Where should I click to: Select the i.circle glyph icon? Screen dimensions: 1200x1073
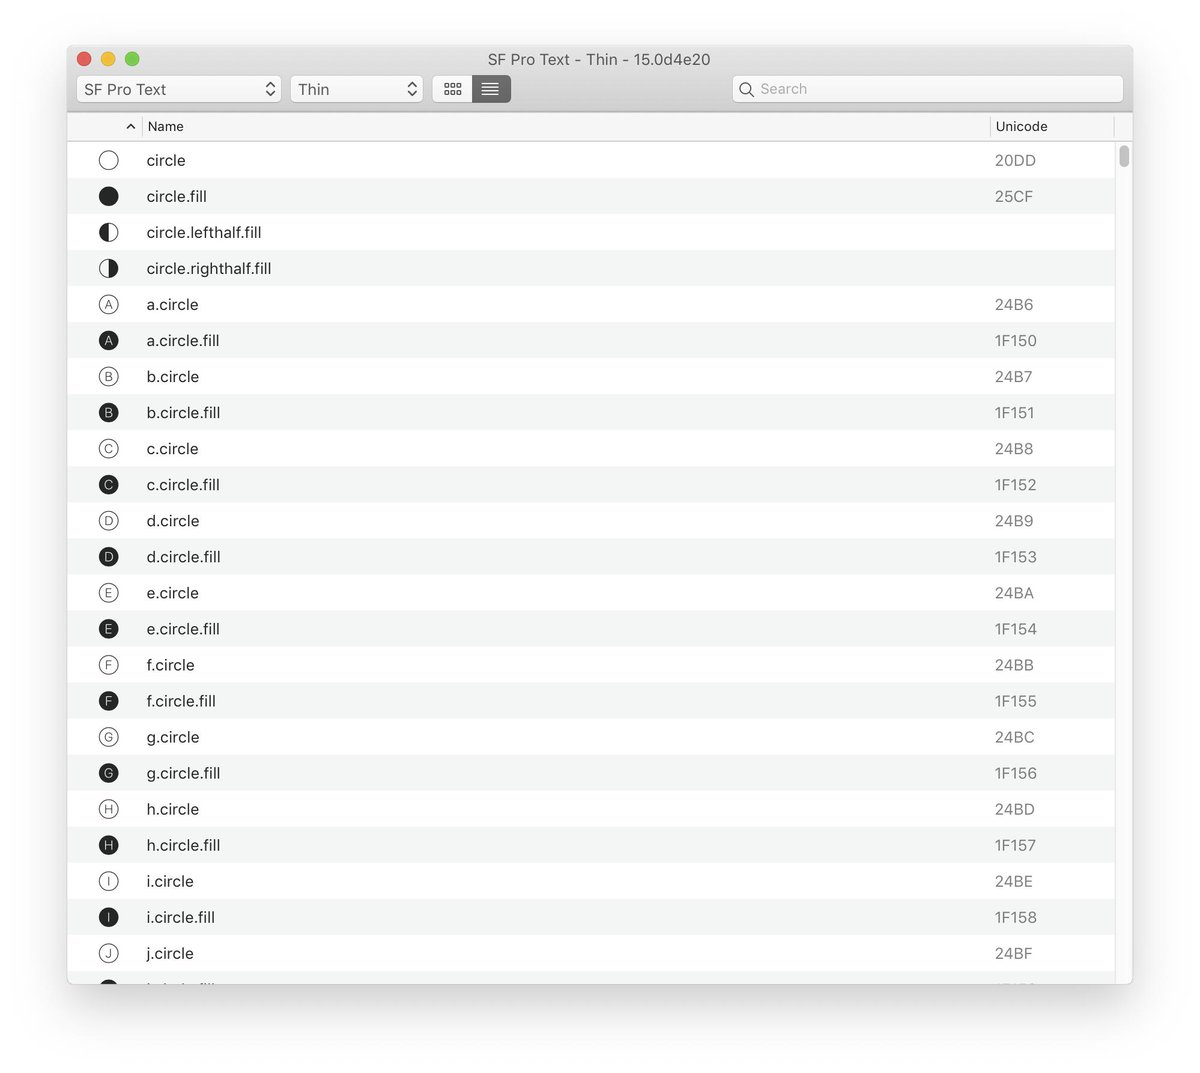[109, 880]
